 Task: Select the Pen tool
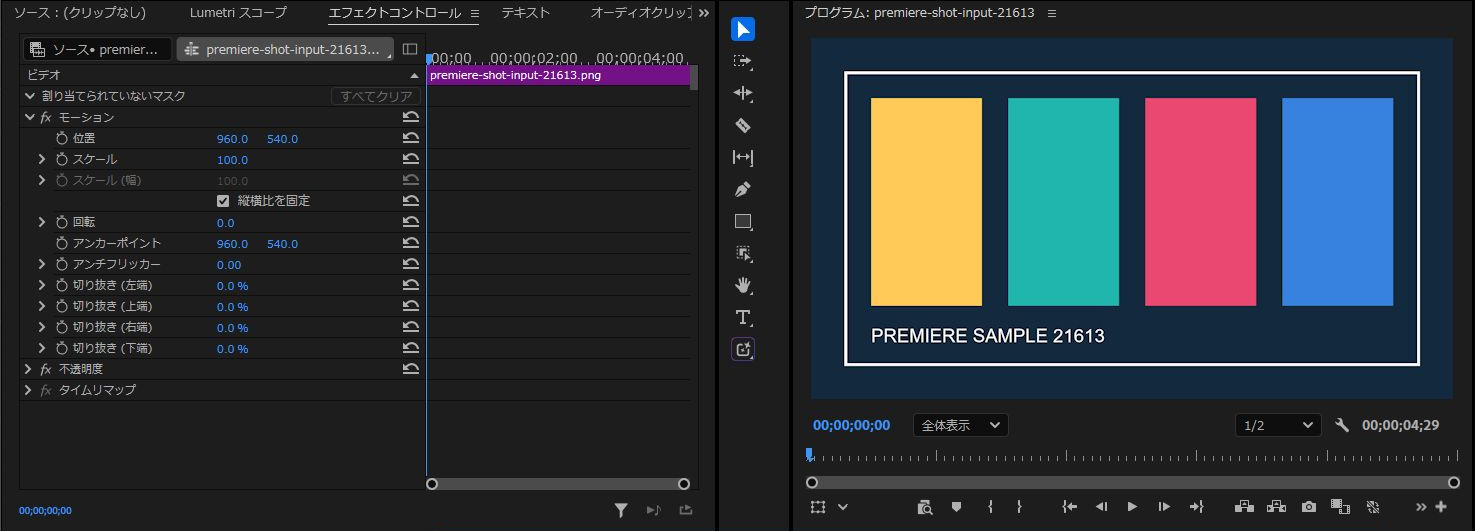tap(743, 189)
